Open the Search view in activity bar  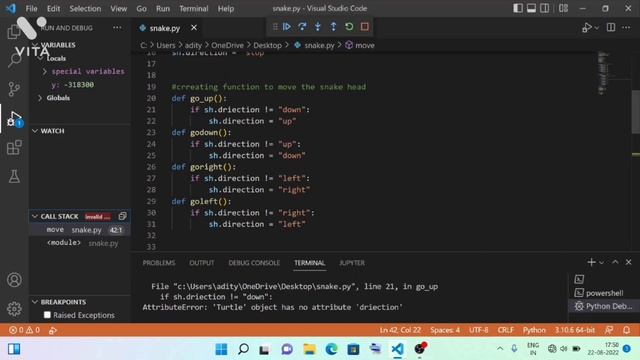coord(14,60)
